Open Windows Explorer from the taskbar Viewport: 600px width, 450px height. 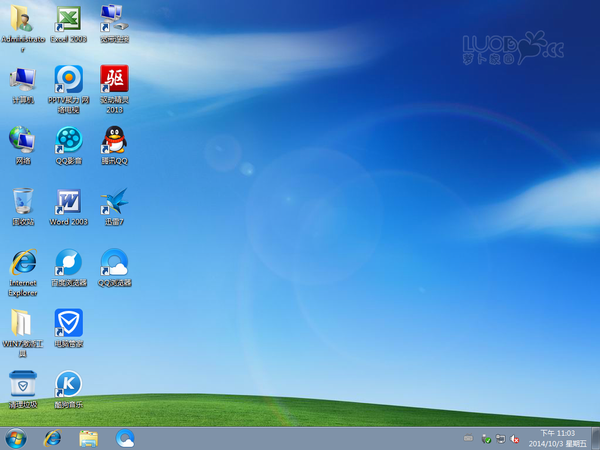[x=88, y=439]
